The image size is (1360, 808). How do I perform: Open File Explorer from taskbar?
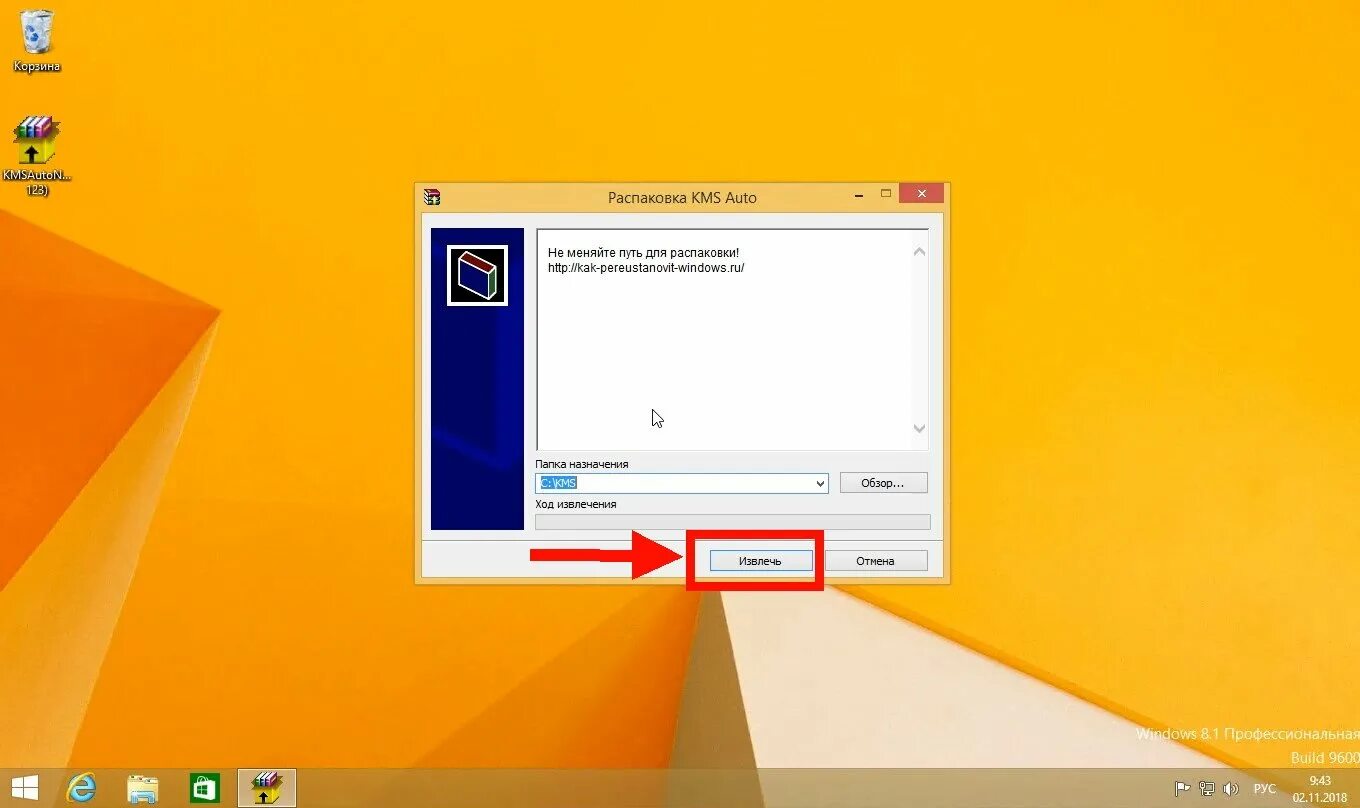point(142,788)
